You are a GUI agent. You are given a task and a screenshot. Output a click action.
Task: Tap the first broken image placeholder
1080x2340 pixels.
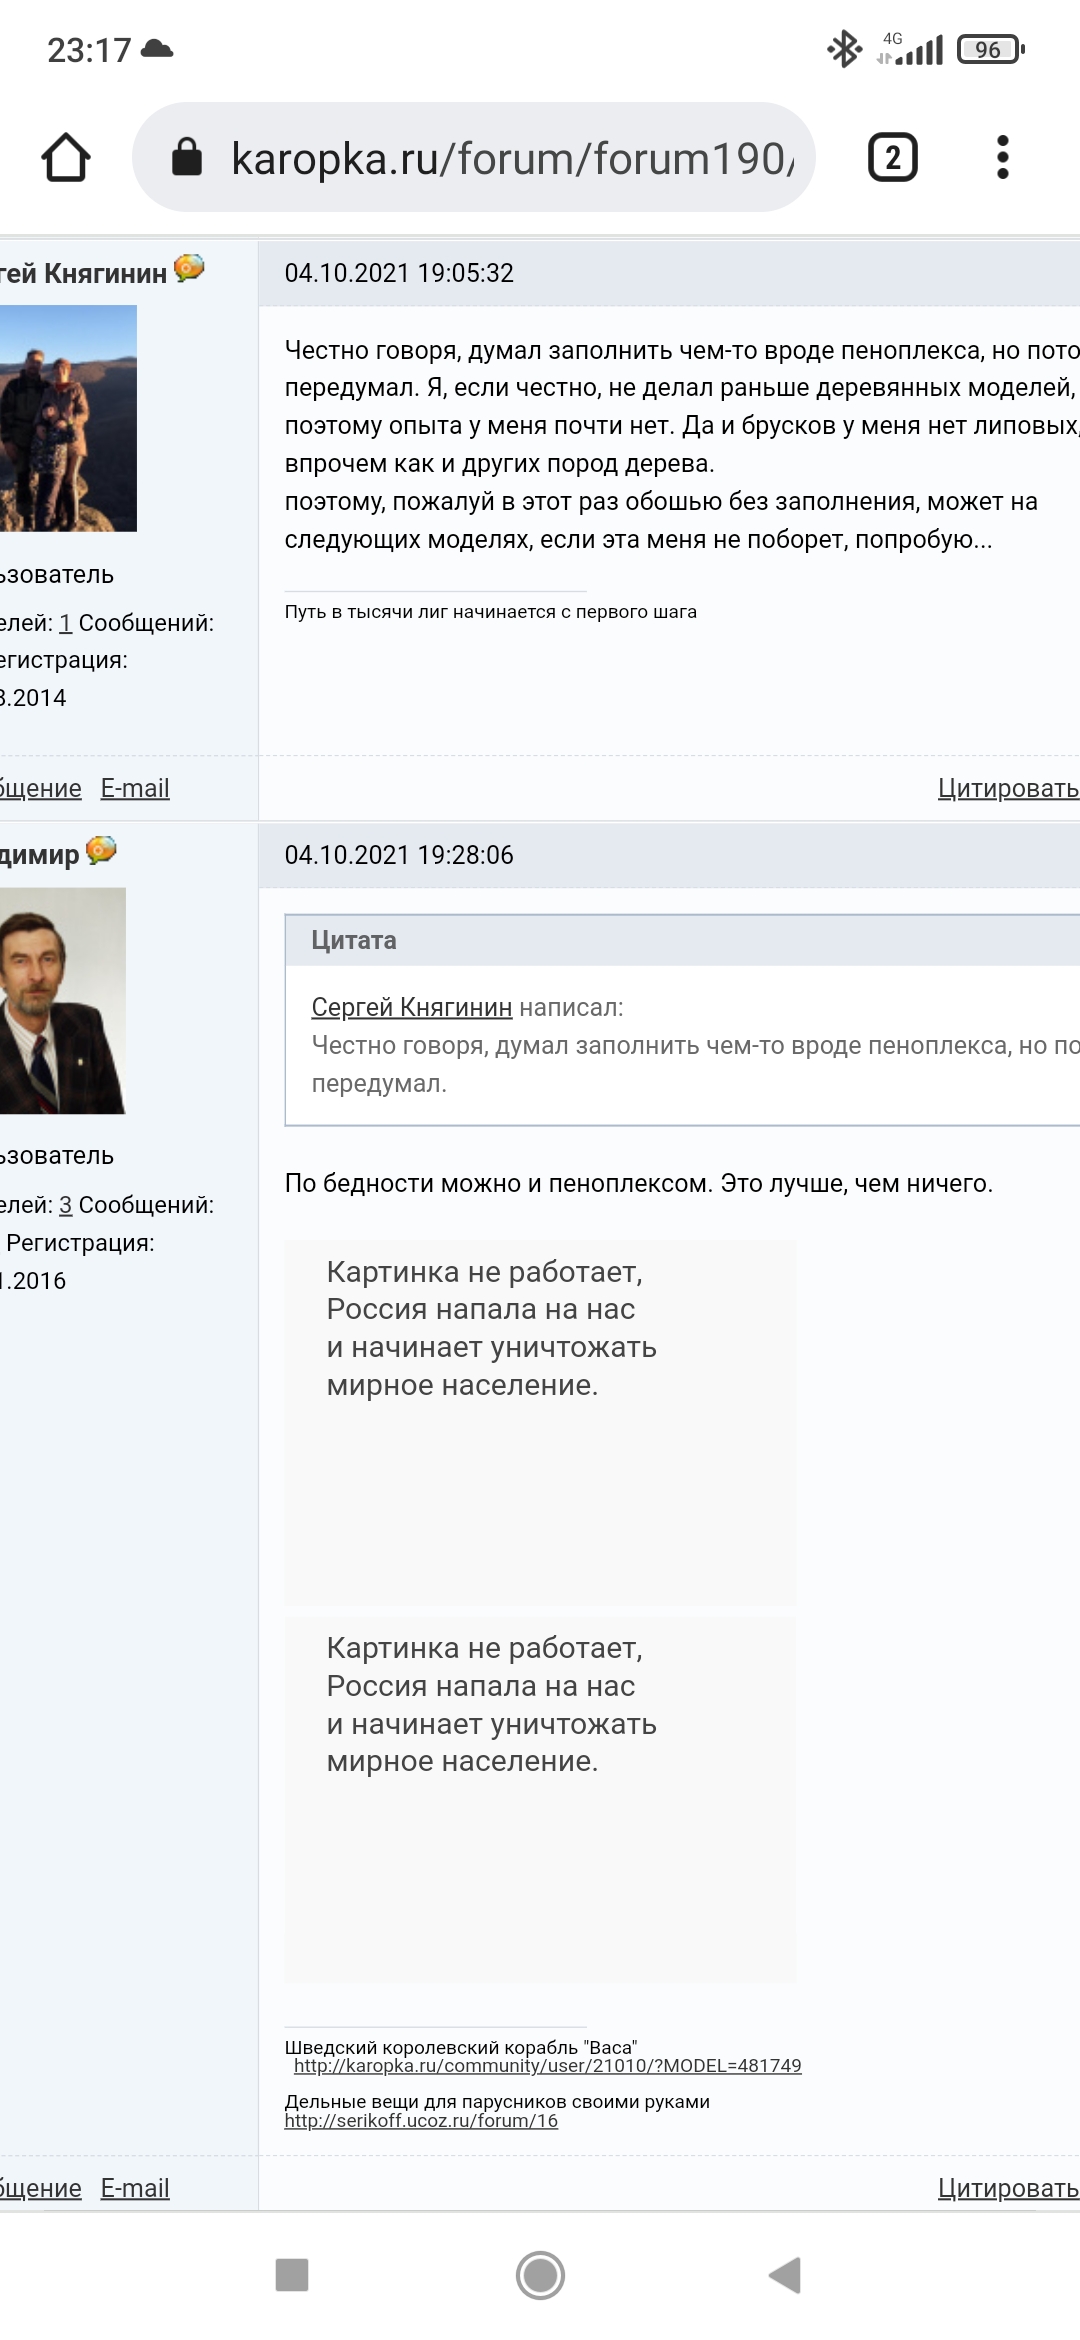pyautogui.click(x=540, y=1421)
